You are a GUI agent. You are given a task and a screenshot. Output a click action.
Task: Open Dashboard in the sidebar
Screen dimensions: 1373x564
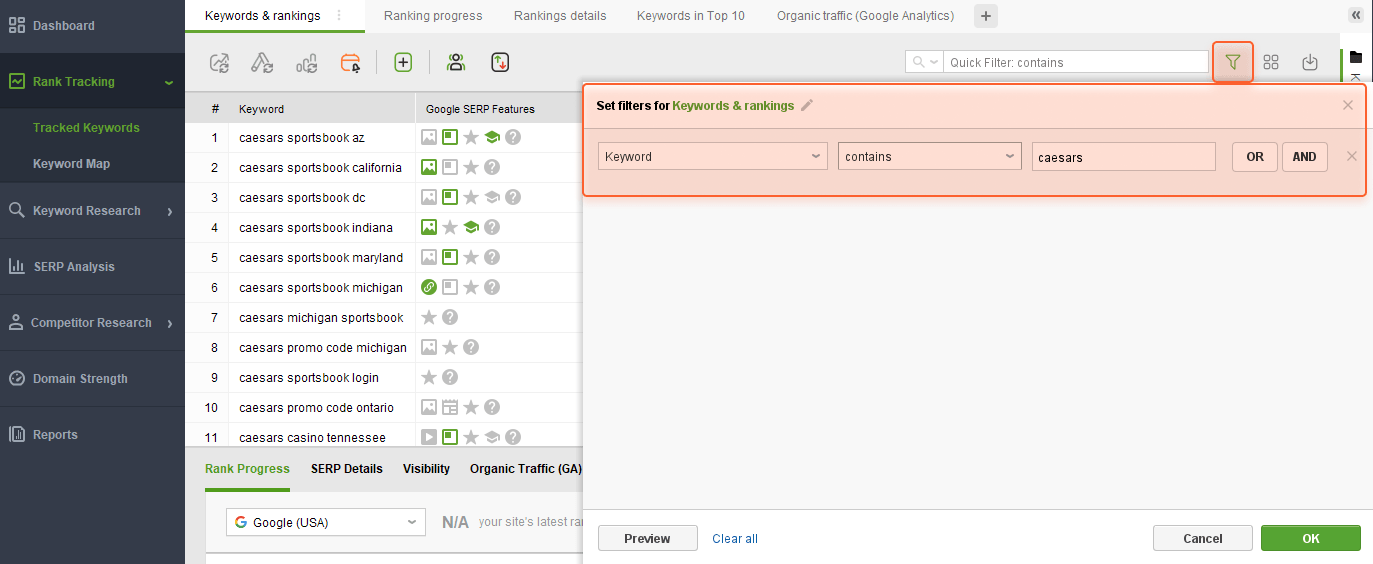pos(92,26)
